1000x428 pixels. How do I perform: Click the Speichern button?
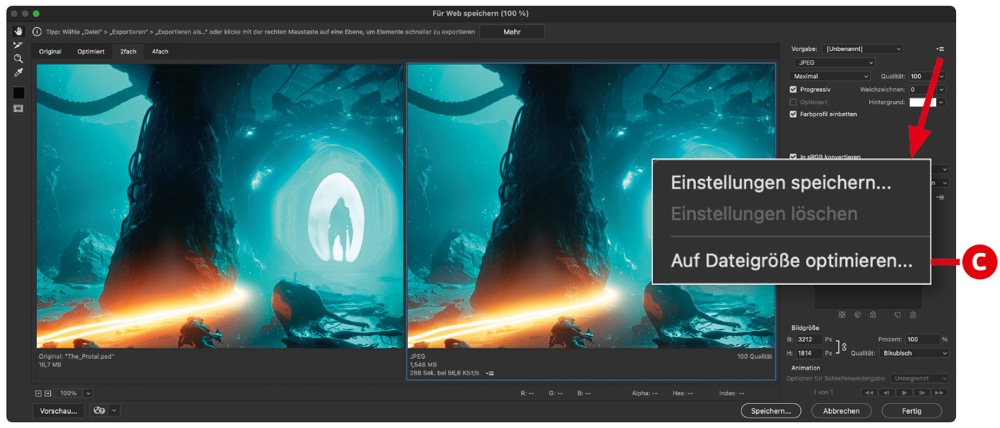[770, 410]
